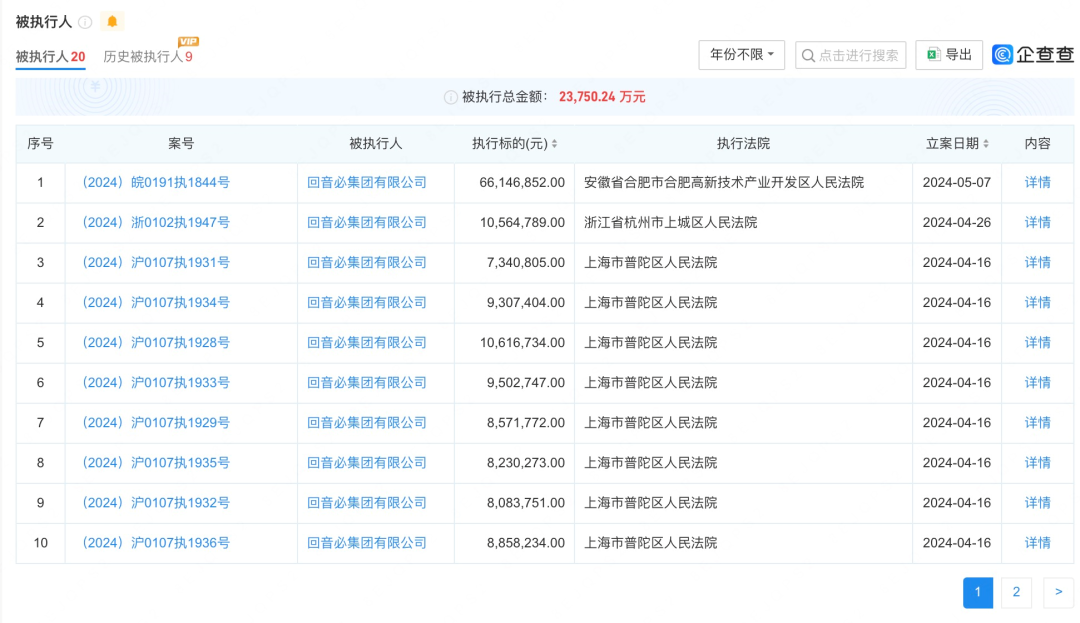The width and height of the screenshot is (1080, 623).
Task: Click the info icon before 被执行总金额
Action: click(451, 97)
